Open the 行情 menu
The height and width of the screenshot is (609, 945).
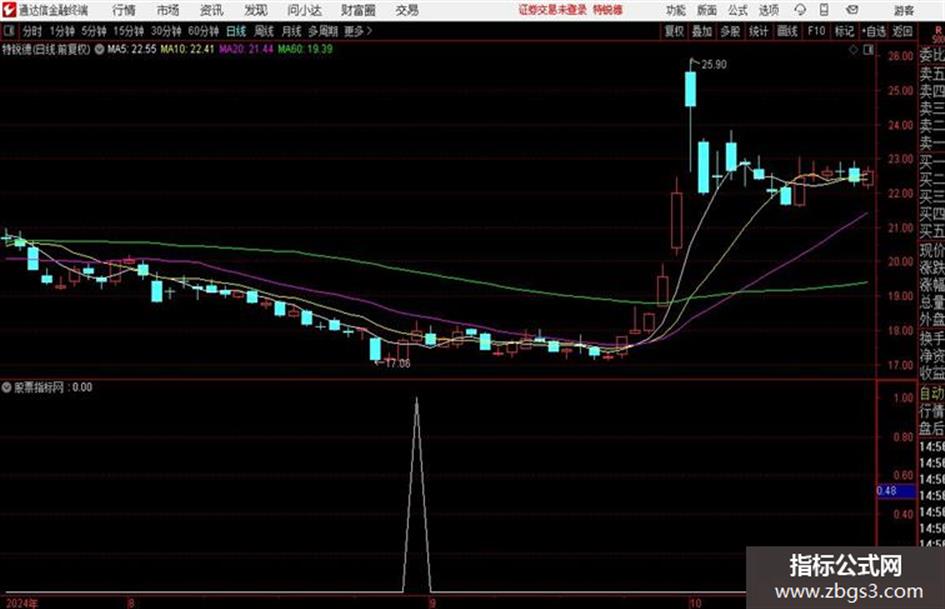(x=124, y=10)
